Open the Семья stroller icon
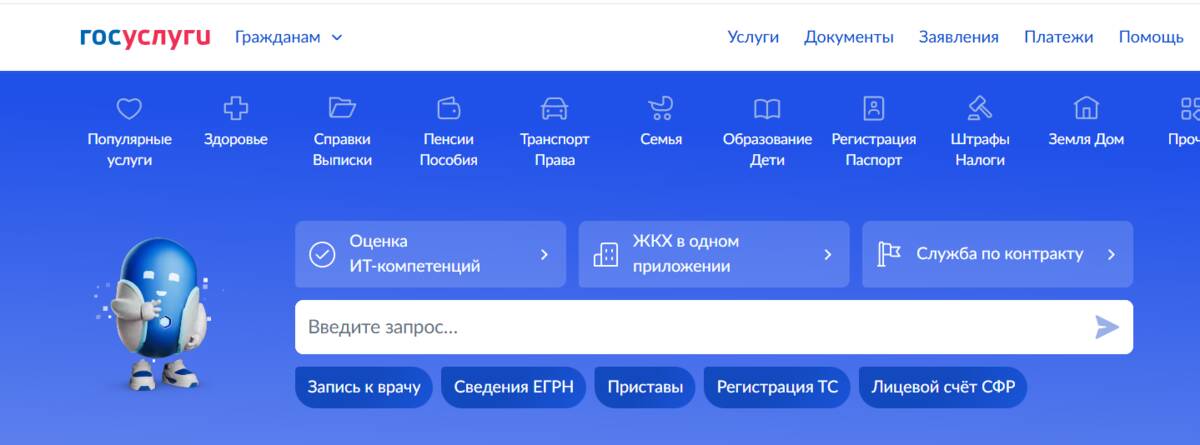This screenshot has height=445, width=1200. (661, 108)
